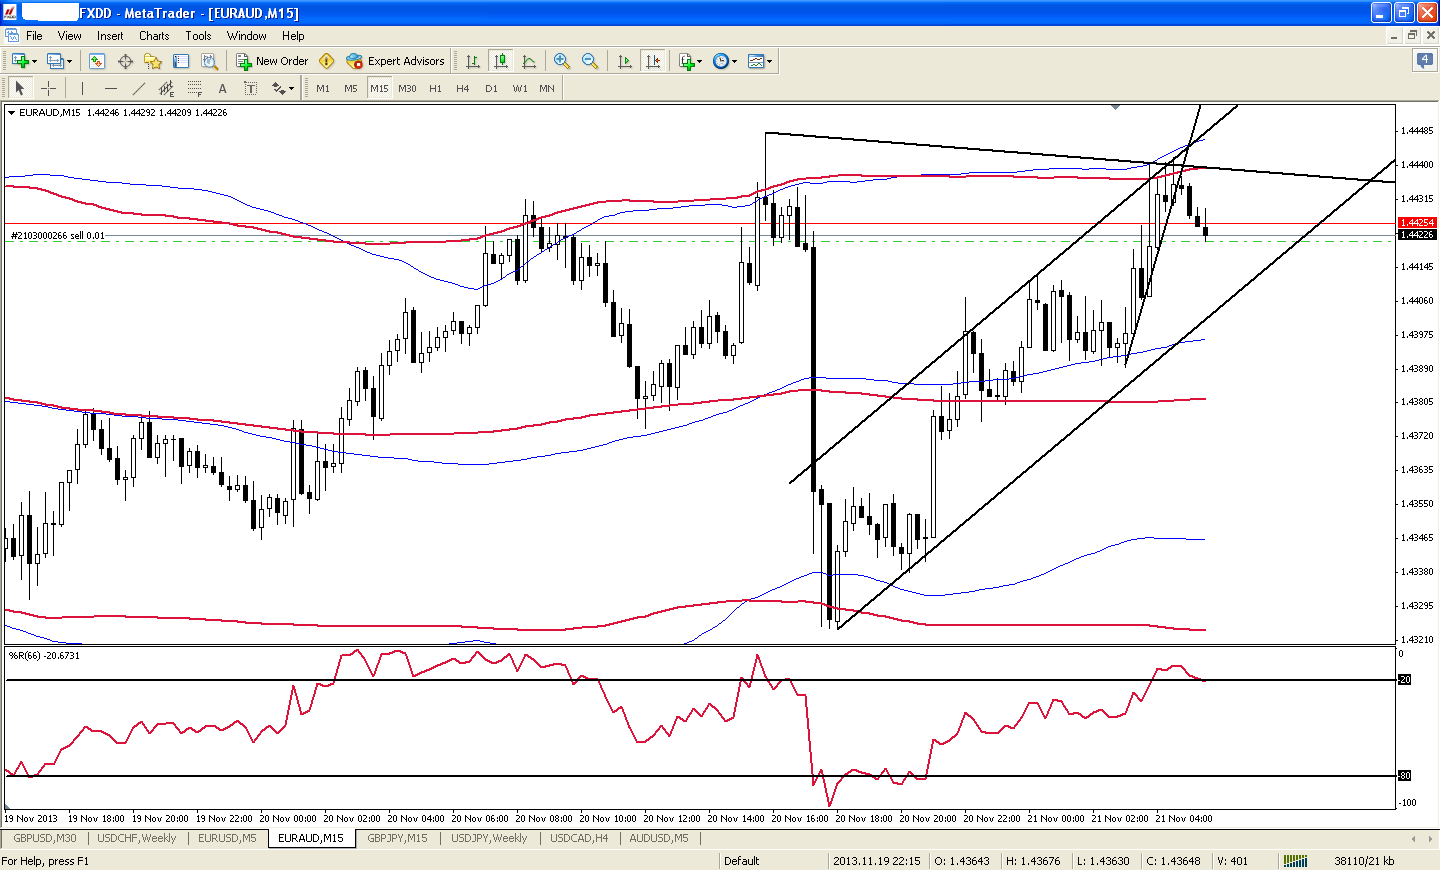Zoom in on the chart
Image resolution: width=1440 pixels, height=870 pixels.
coord(562,61)
